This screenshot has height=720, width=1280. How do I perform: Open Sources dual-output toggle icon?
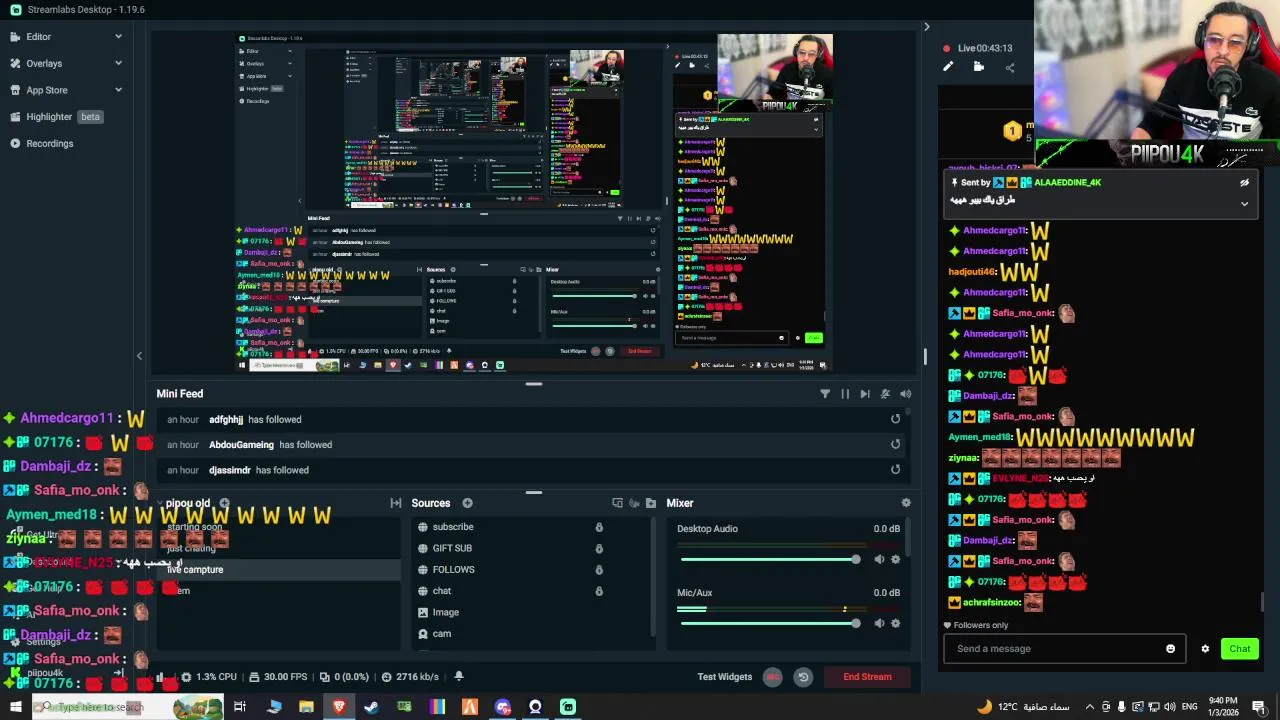(617, 503)
